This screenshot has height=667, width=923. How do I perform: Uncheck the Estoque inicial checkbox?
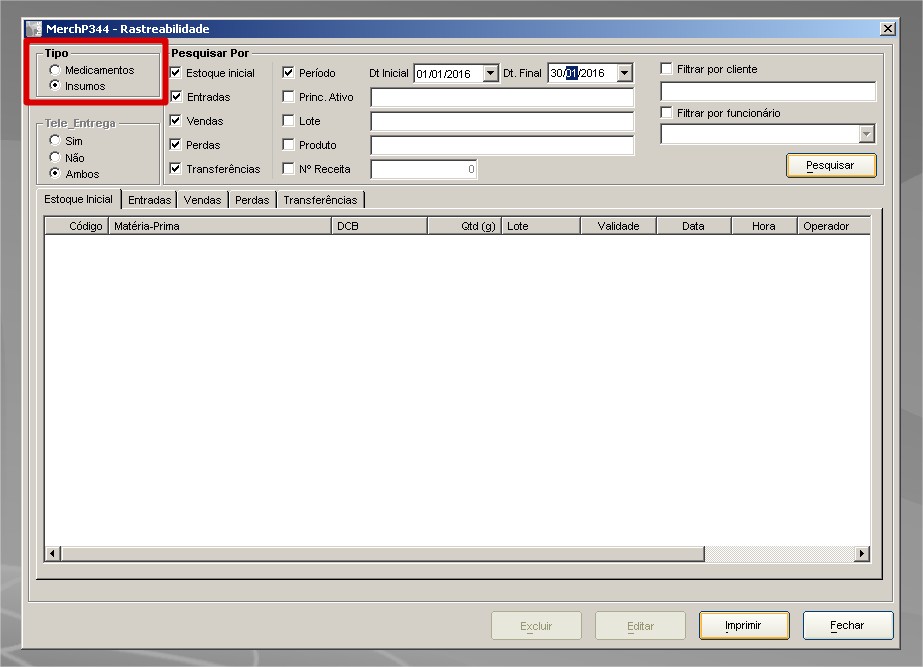click(x=176, y=73)
